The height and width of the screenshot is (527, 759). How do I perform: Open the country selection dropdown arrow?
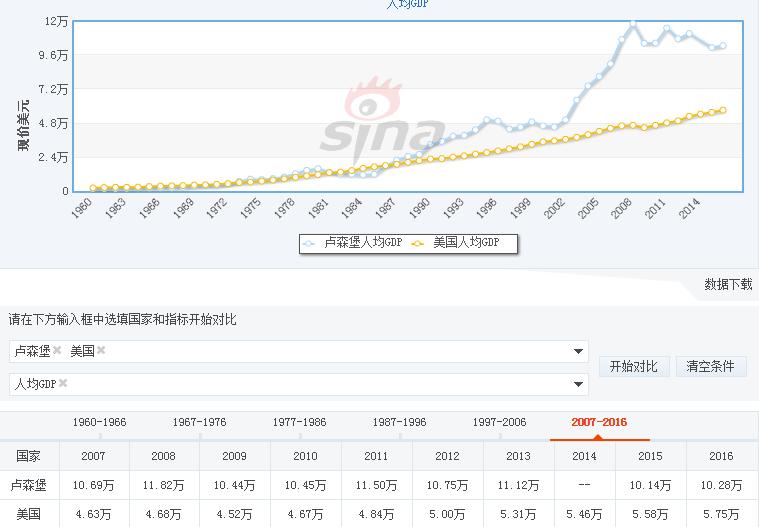(x=578, y=351)
